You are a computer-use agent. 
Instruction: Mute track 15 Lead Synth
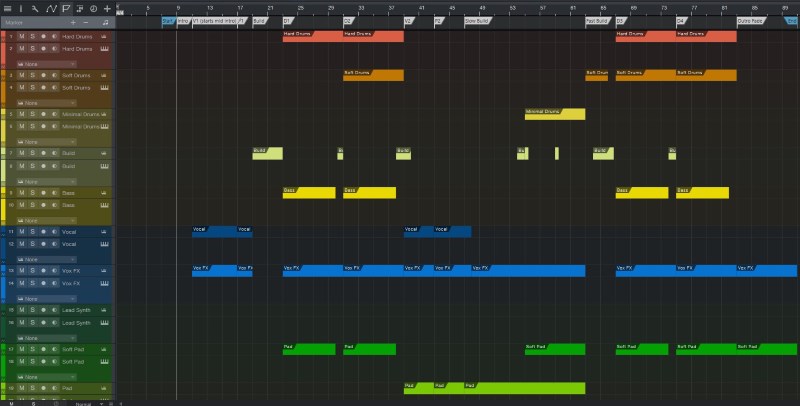click(x=21, y=310)
